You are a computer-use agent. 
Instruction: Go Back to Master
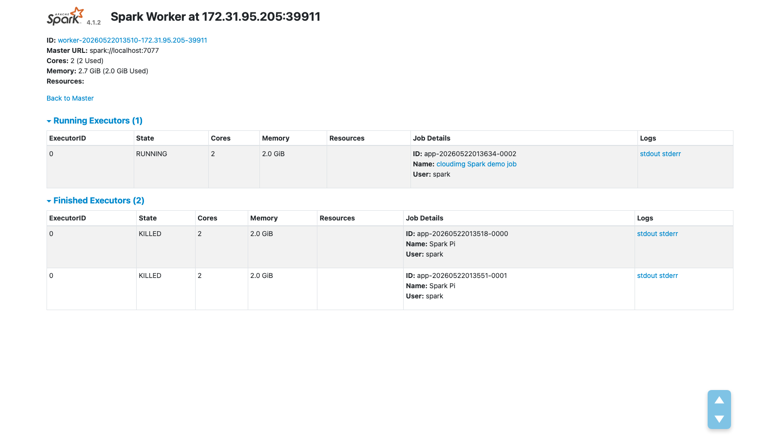pos(70,98)
